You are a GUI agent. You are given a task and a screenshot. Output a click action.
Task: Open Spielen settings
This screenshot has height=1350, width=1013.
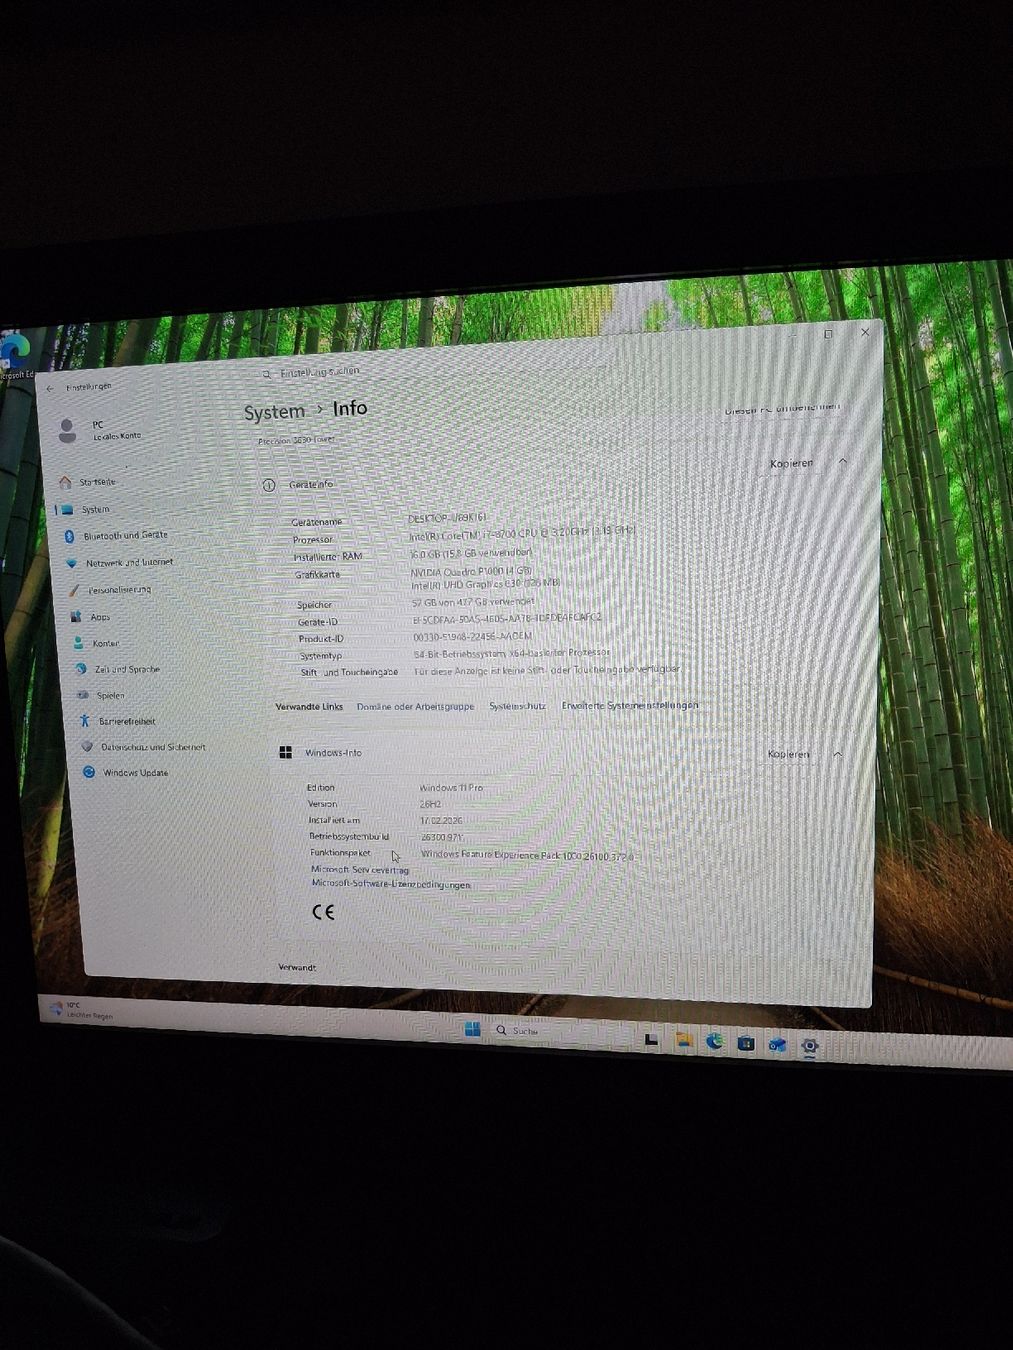110,695
